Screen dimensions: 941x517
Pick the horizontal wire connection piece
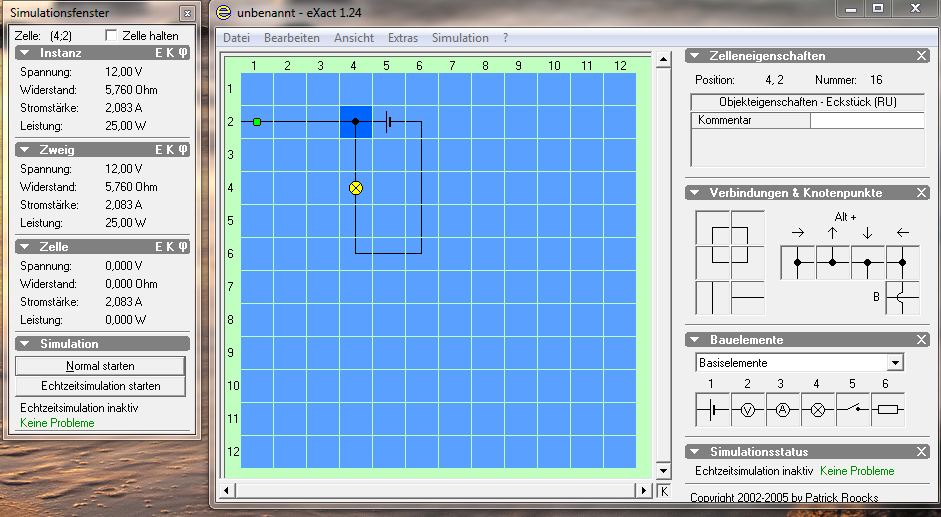[747, 298]
